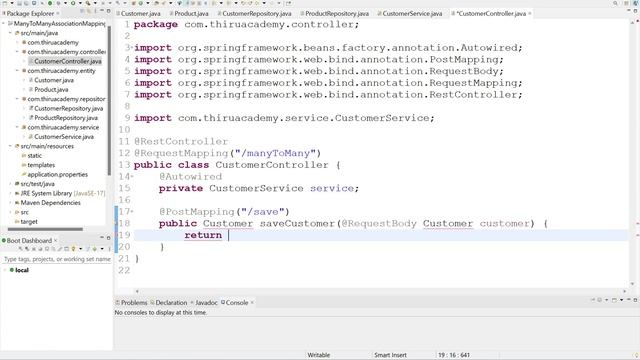
Task: Click the green Run icon in the main toolbar
Action: tap(73, 3)
